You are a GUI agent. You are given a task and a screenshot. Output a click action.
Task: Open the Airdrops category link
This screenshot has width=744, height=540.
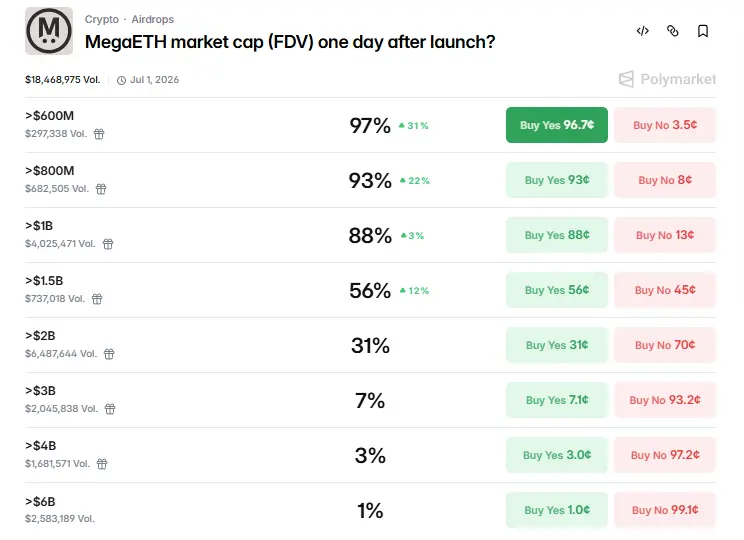click(153, 19)
